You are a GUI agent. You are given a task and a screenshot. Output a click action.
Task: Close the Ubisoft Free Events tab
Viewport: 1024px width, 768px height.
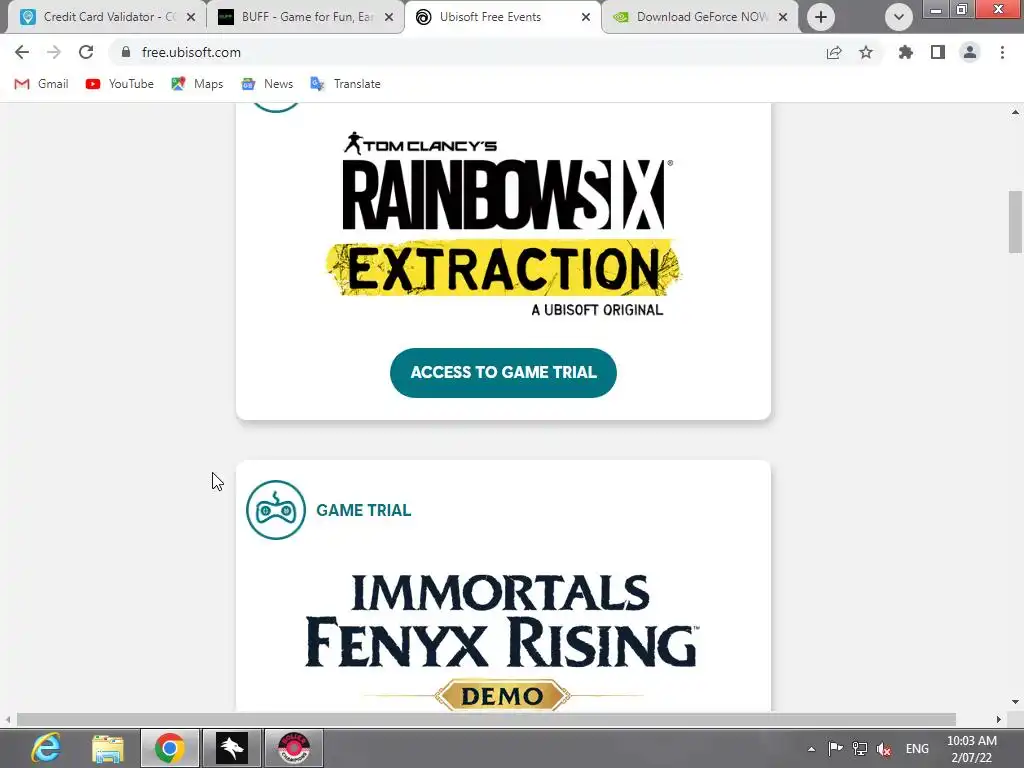[586, 17]
